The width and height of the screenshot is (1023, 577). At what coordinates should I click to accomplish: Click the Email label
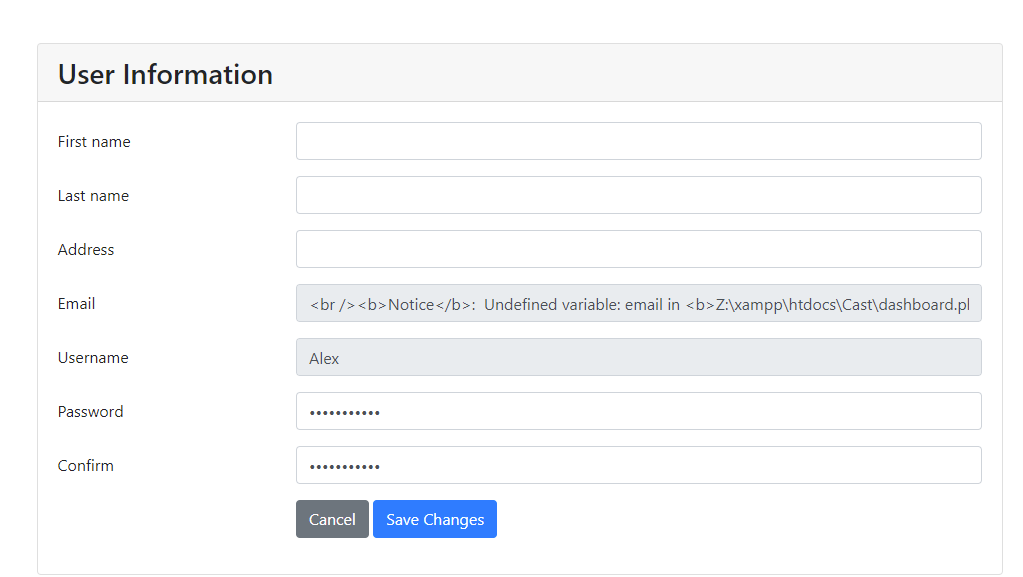click(76, 303)
